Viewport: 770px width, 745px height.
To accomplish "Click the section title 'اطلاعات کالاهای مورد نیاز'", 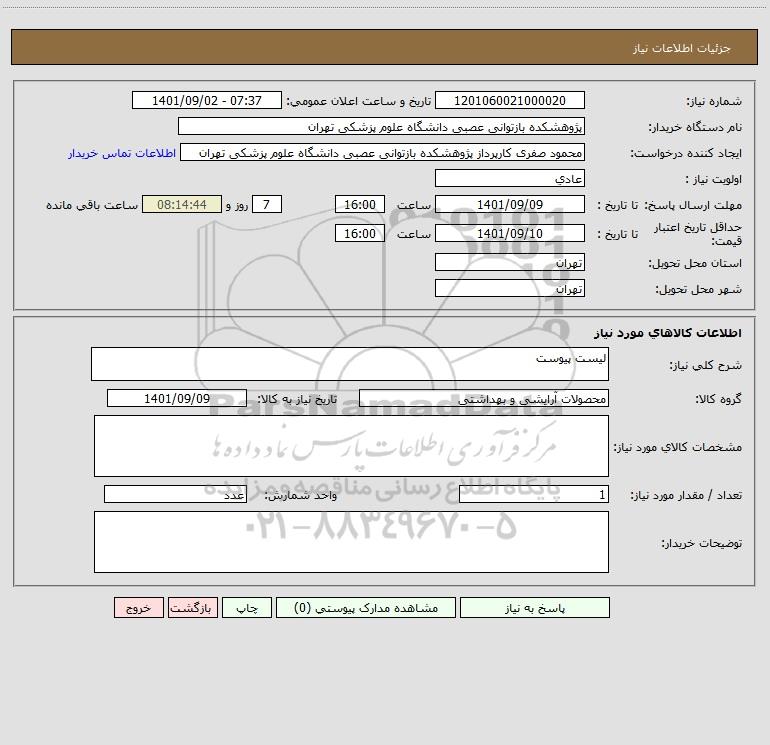I will (x=668, y=333).
